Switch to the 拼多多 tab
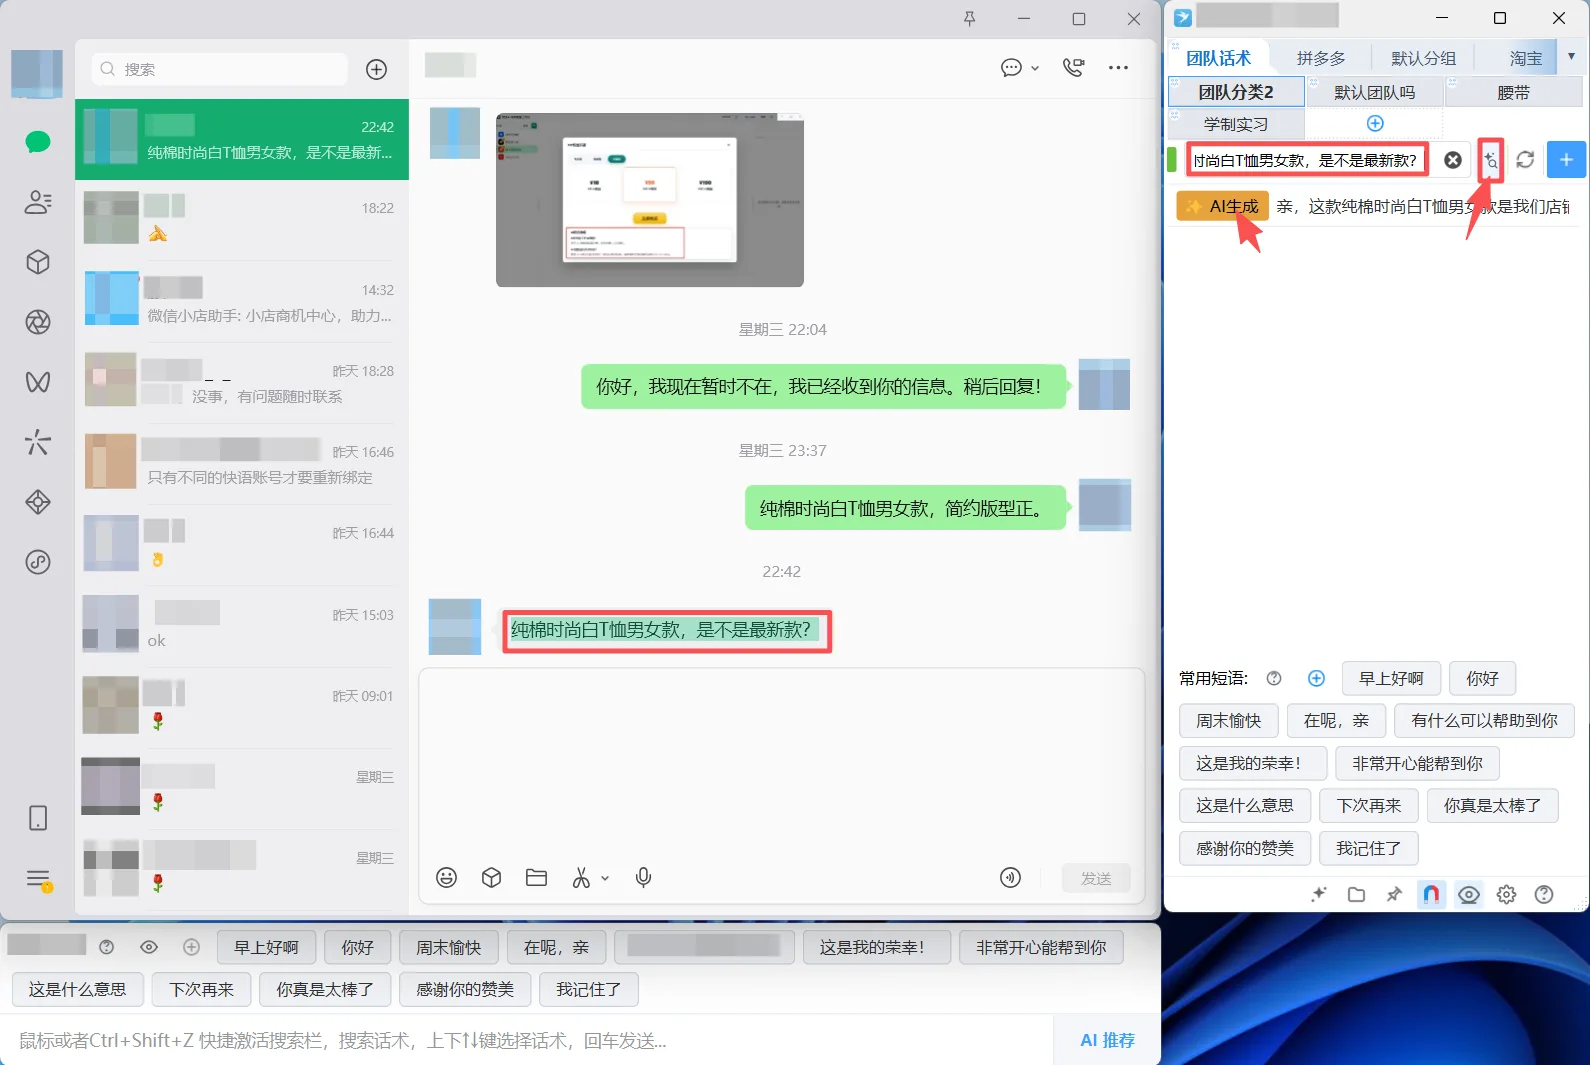The height and width of the screenshot is (1065, 1590). (x=1321, y=58)
